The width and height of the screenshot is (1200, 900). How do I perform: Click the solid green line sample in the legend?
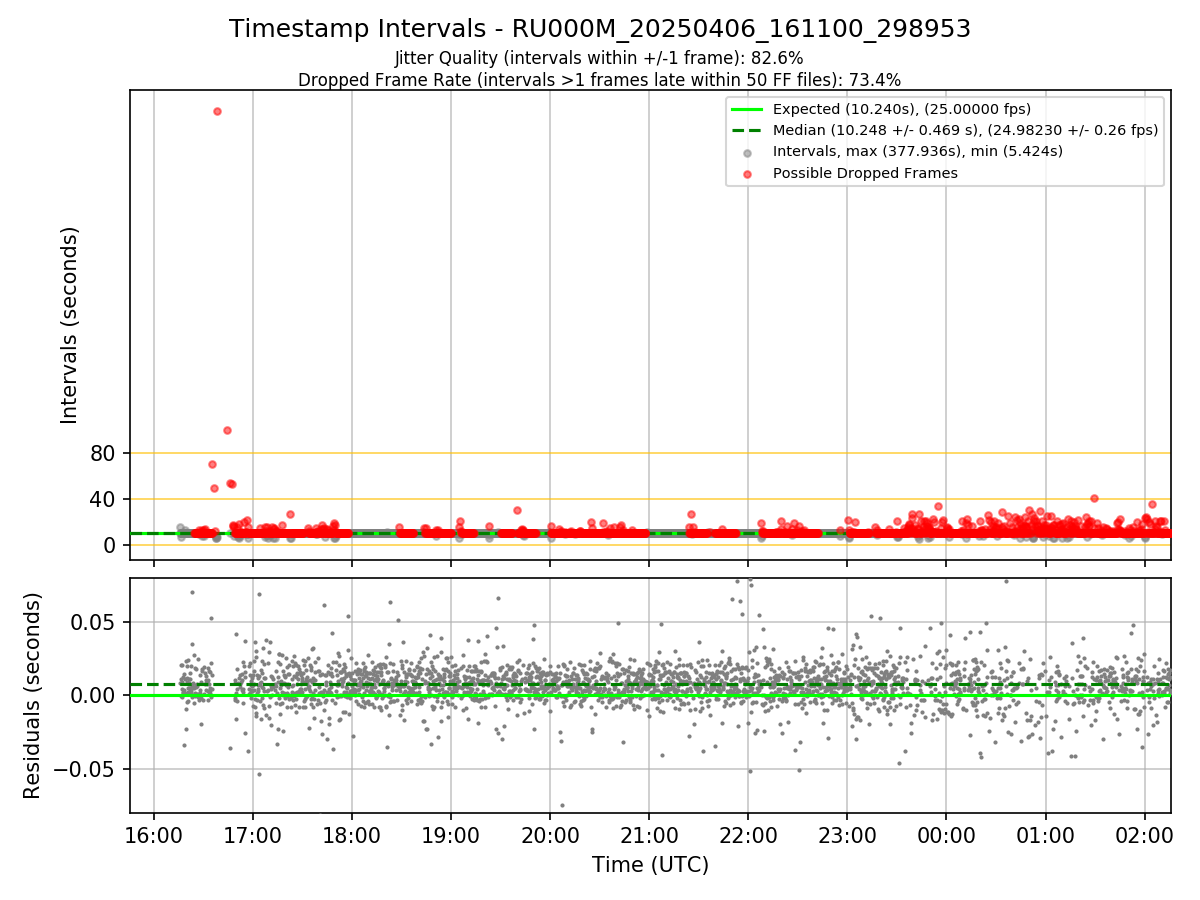[x=747, y=109]
